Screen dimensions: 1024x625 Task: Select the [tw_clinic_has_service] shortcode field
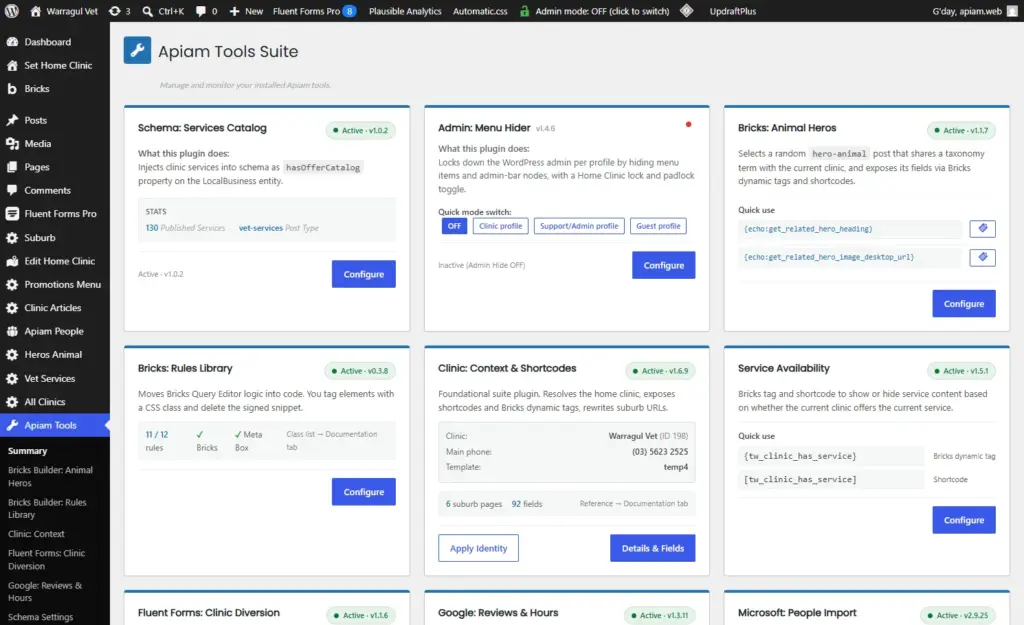tap(831, 479)
